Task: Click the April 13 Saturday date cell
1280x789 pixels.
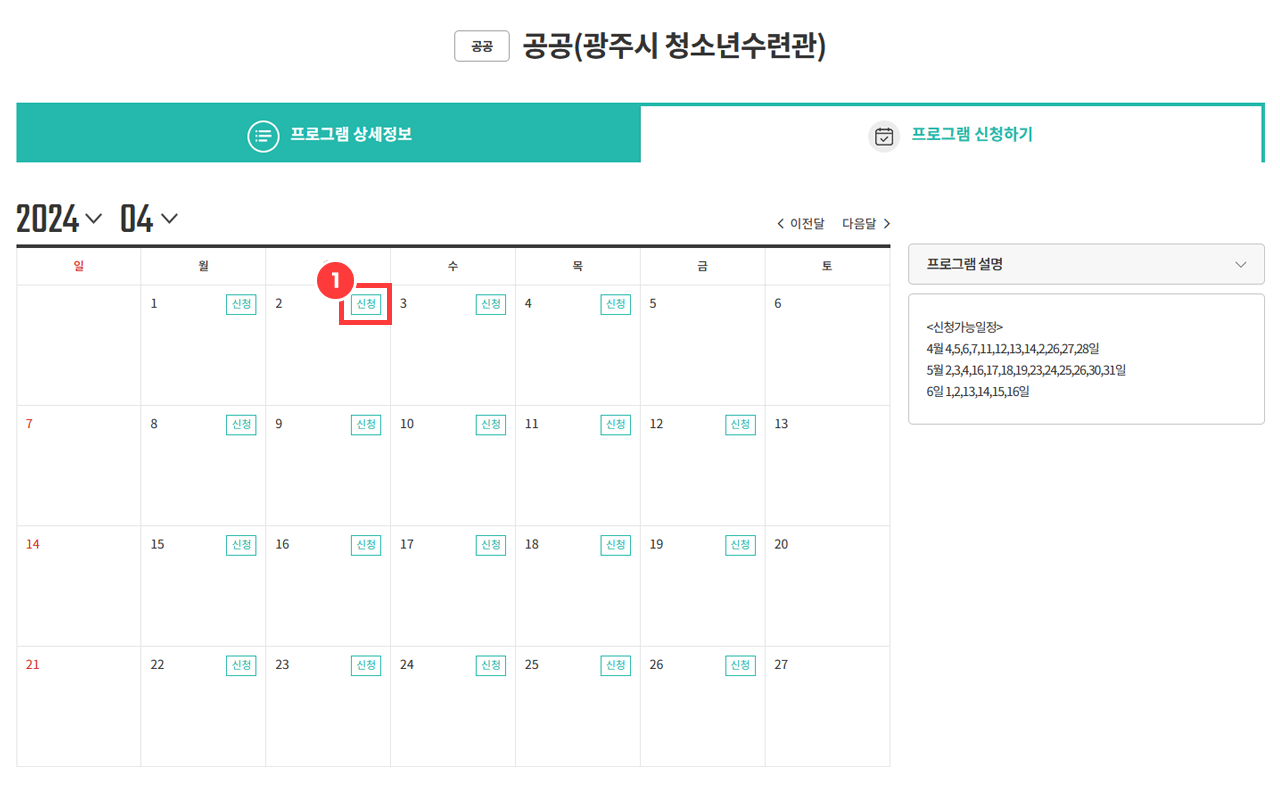Action: pos(827,465)
